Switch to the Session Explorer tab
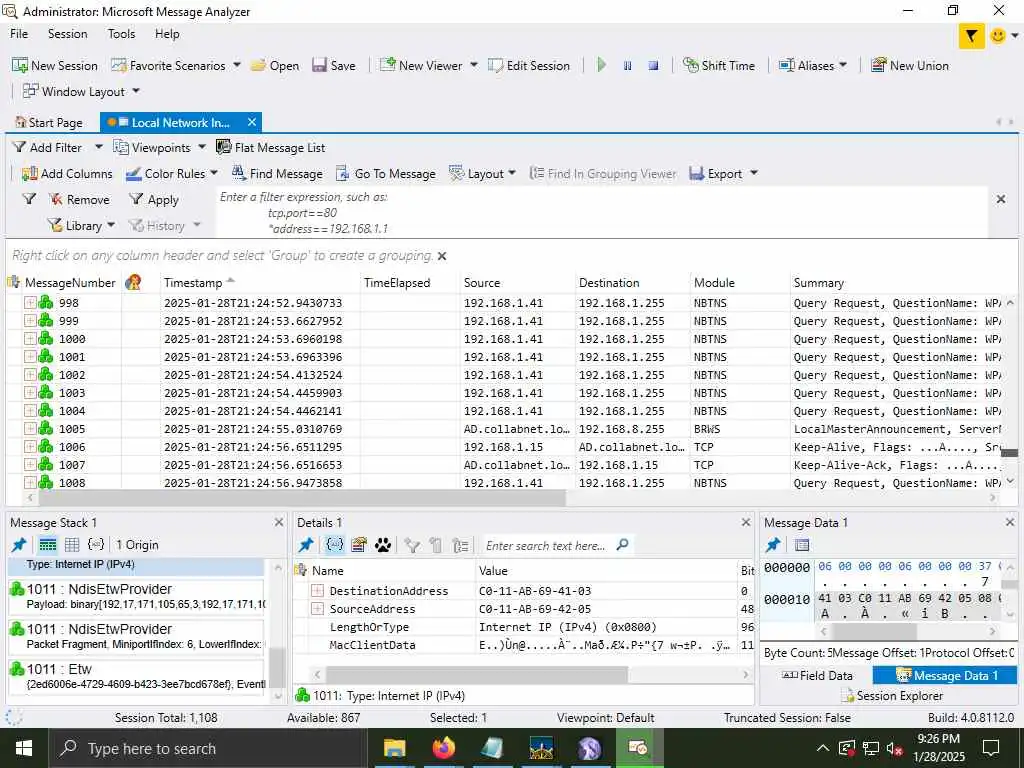This screenshot has width=1024, height=768. pos(891,696)
